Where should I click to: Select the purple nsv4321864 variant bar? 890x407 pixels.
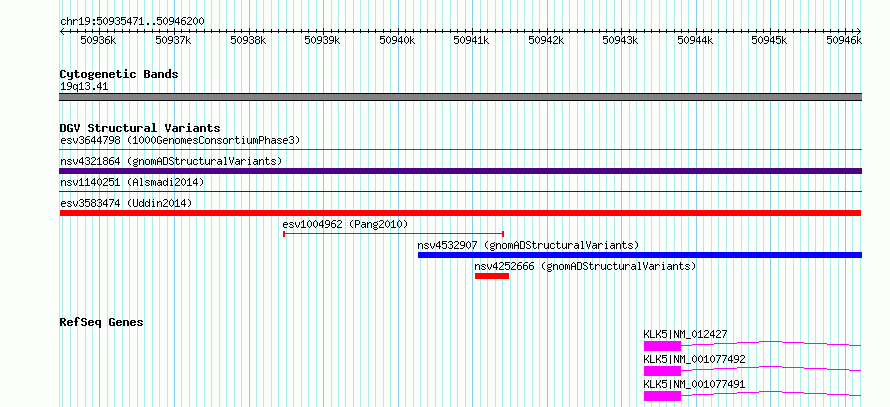click(460, 171)
